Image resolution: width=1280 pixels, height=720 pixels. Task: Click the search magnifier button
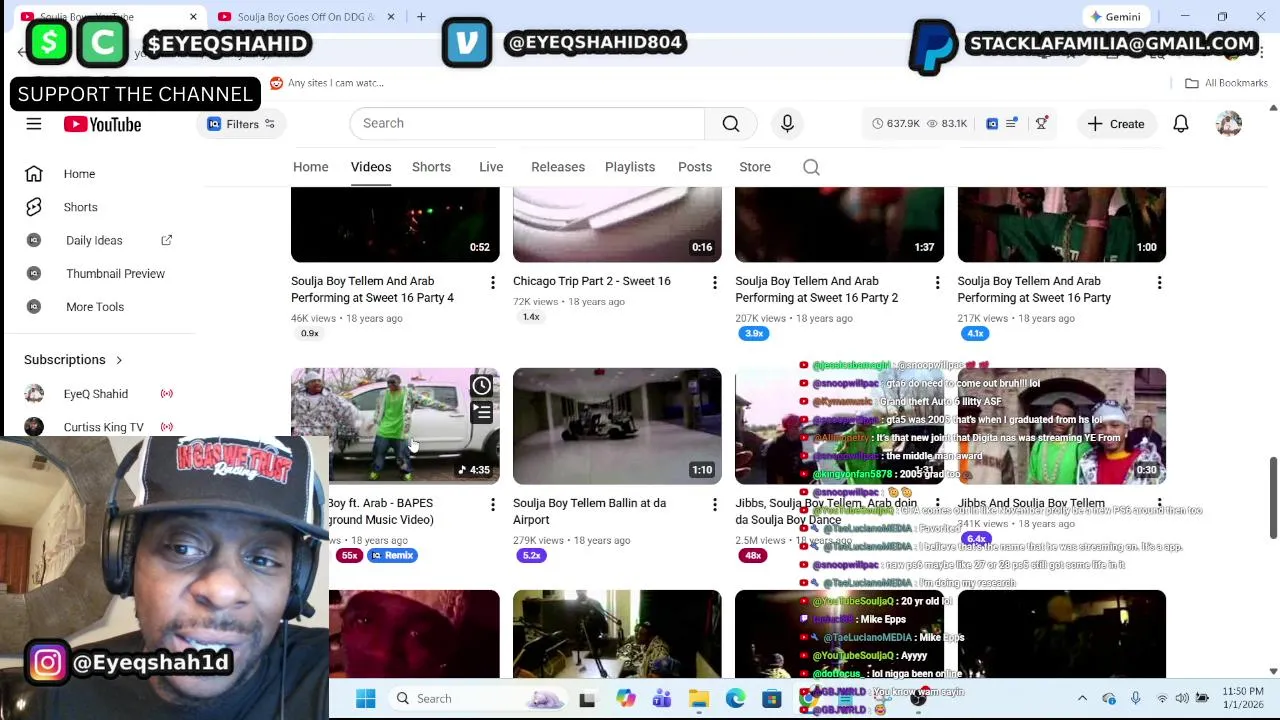731,123
